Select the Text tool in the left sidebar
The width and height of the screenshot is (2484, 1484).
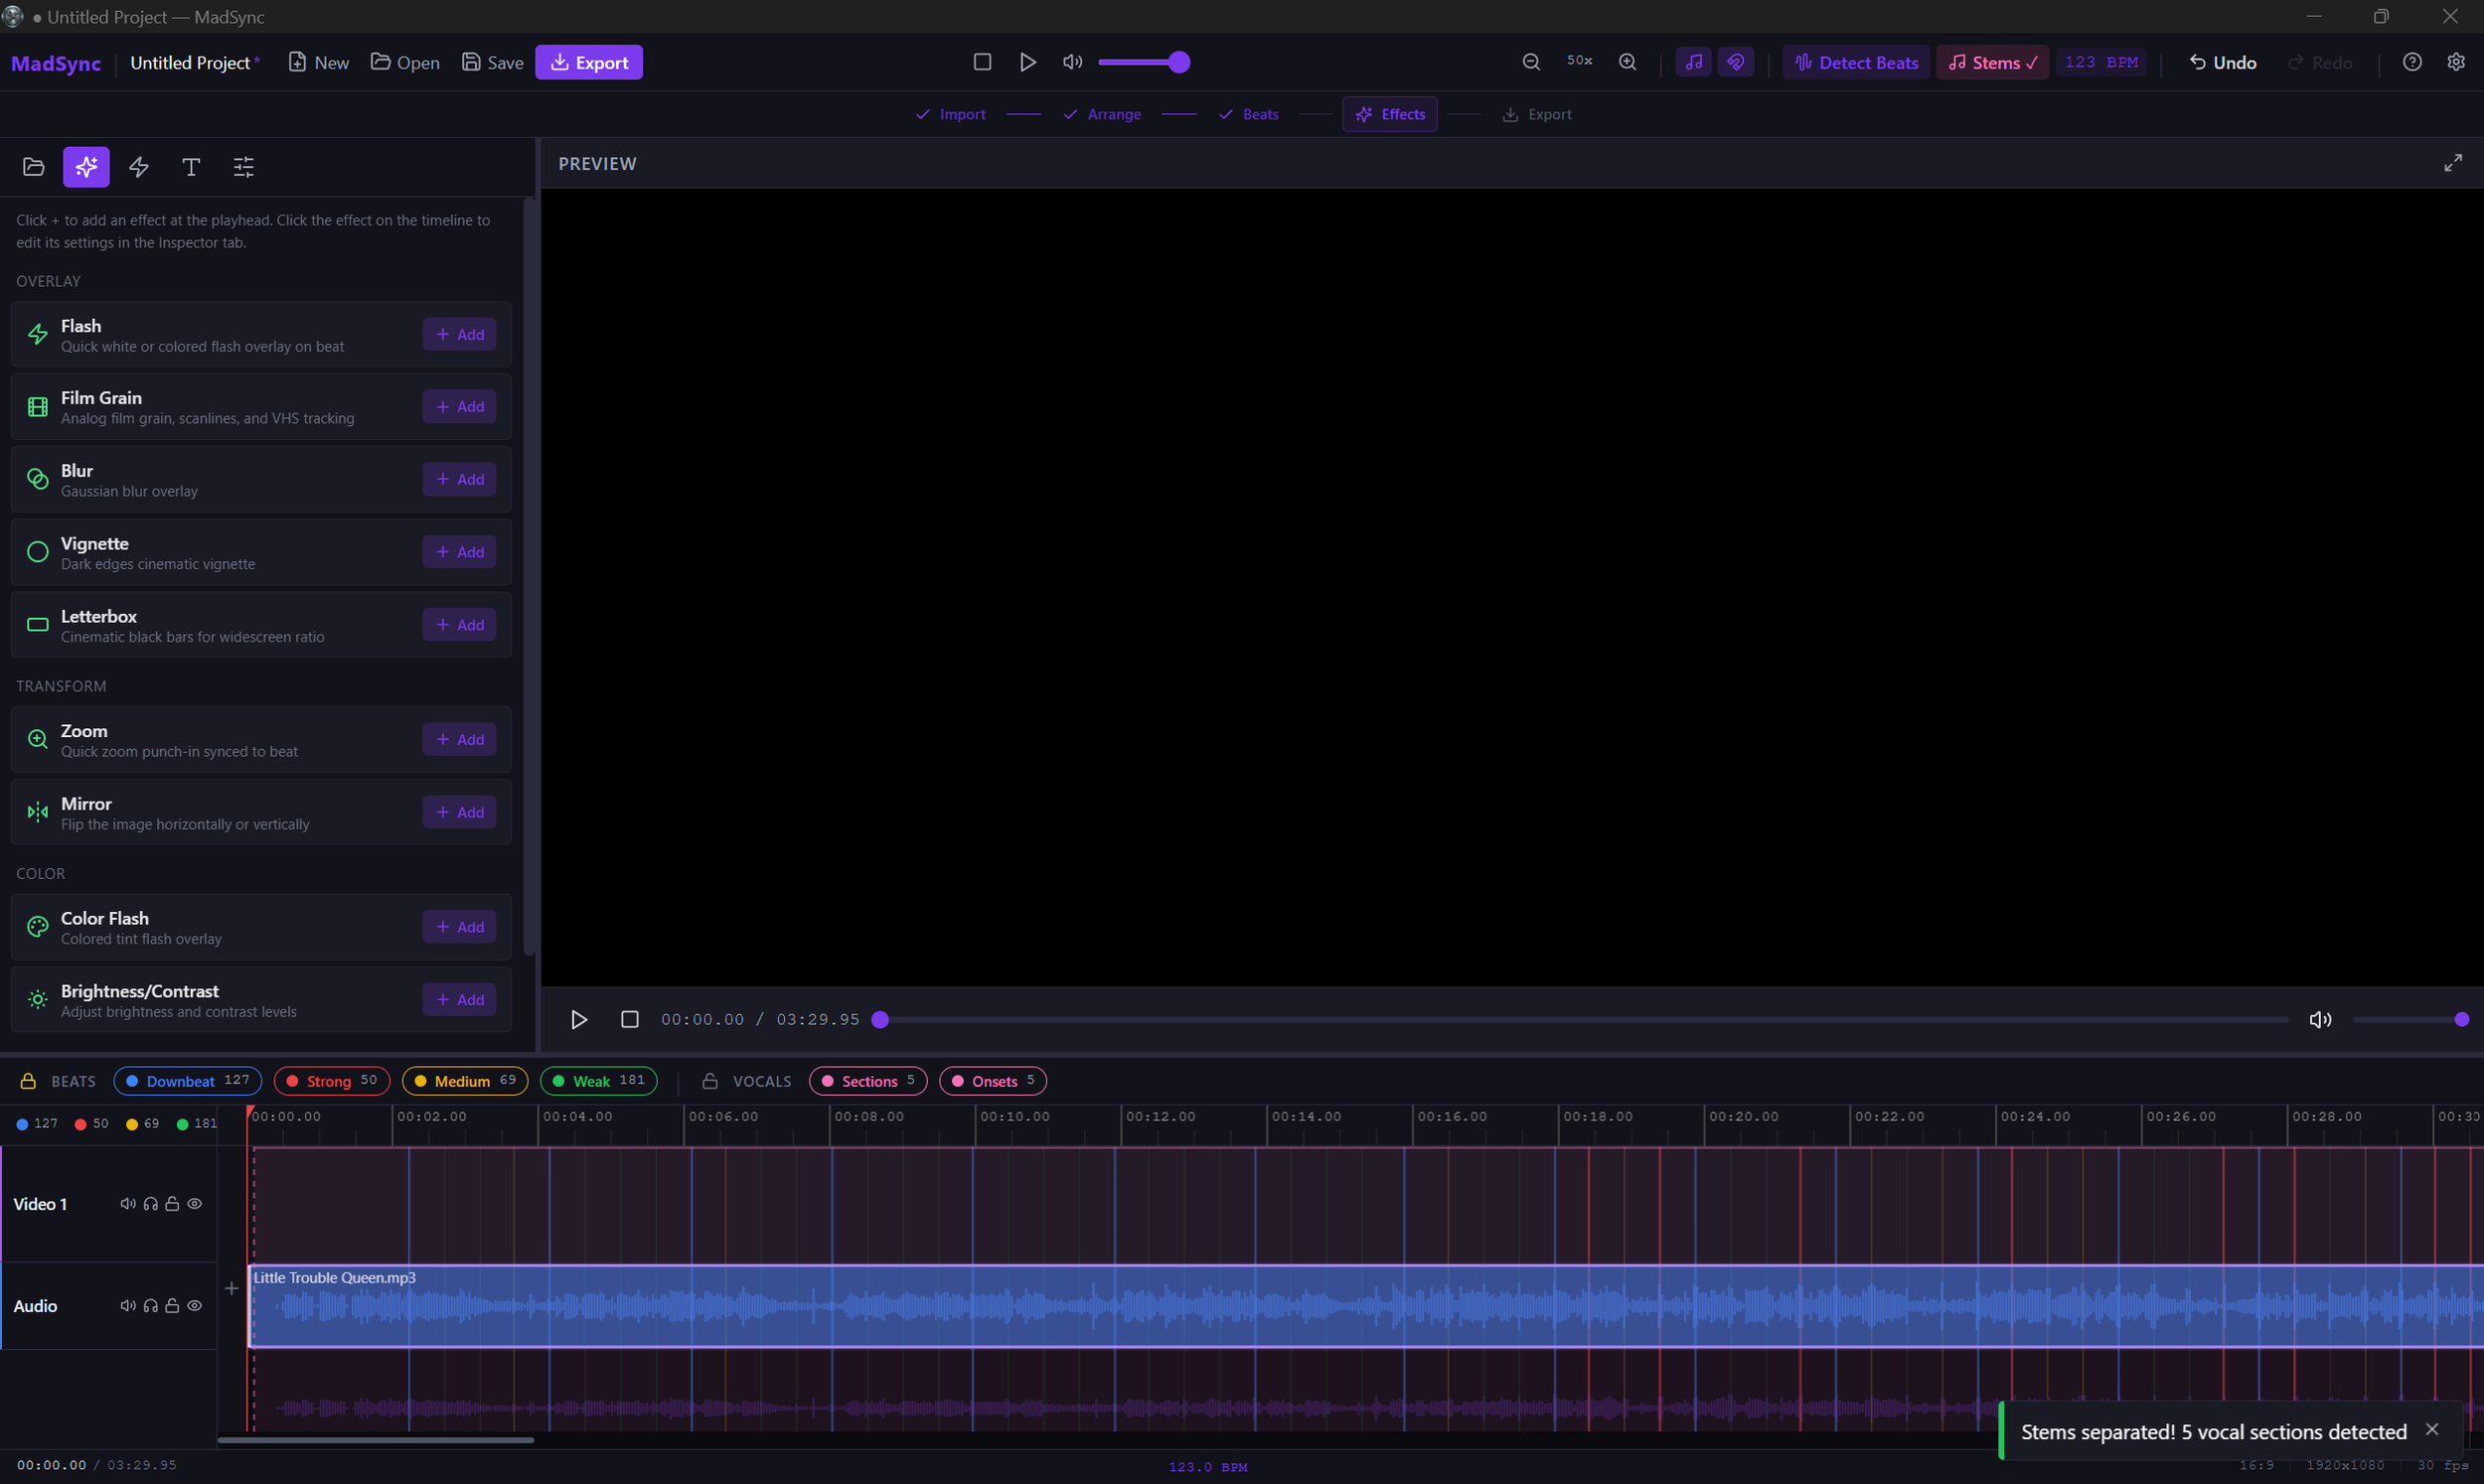click(x=190, y=167)
